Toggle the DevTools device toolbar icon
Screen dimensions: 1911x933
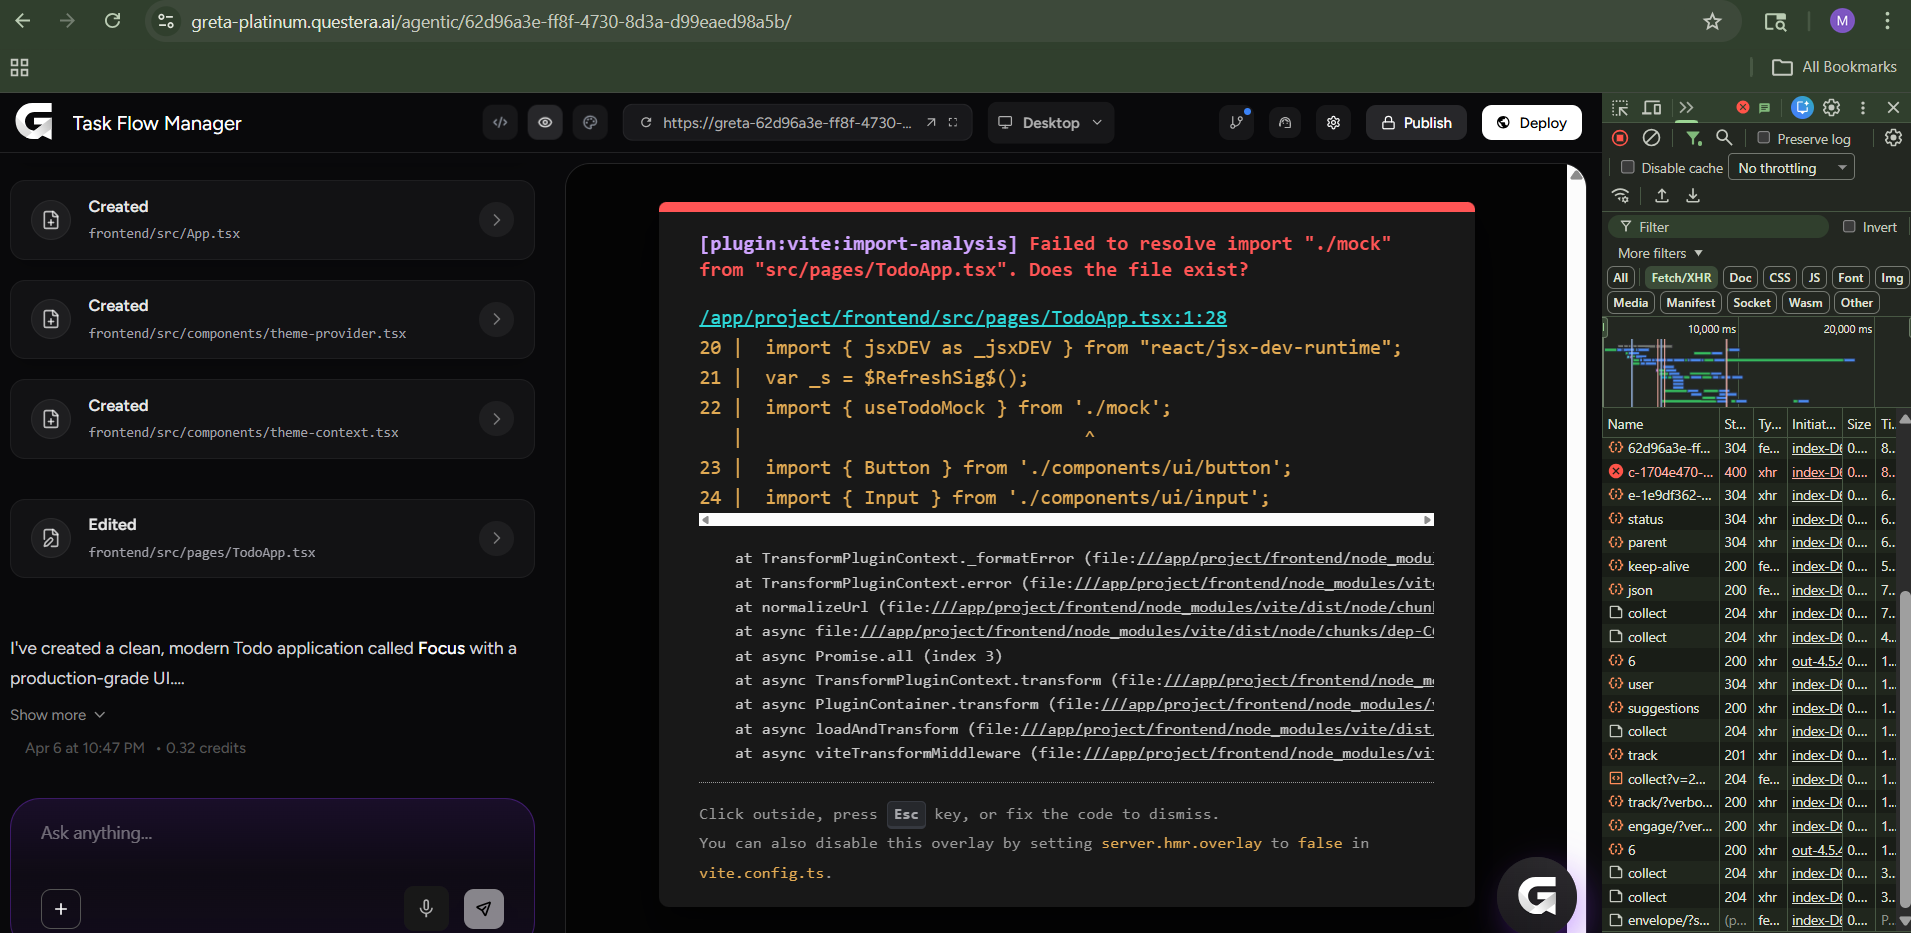pos(1652,107)
